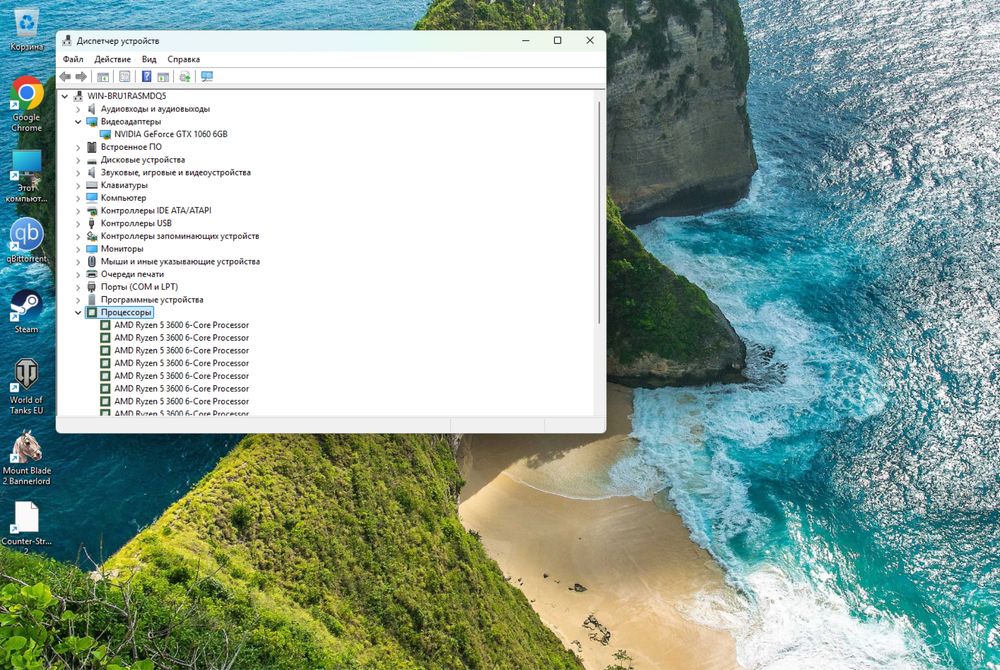Viewport: 1000px width, 670px height.
Task: Select the Очереди печати label
Action: [132, 274]
